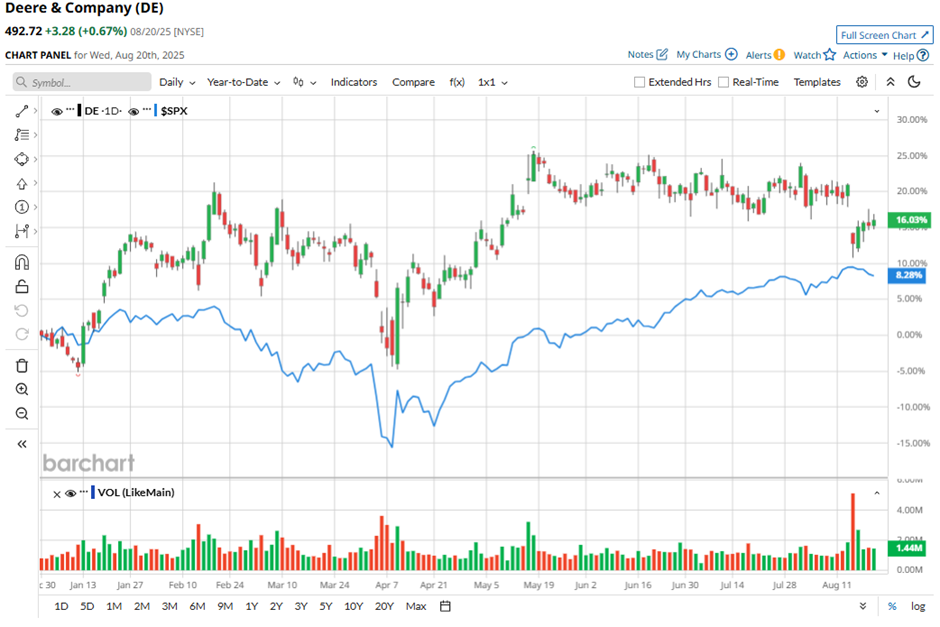Select the 1M time range
Screen dimensions: 940x627
[x=114, y=606]
